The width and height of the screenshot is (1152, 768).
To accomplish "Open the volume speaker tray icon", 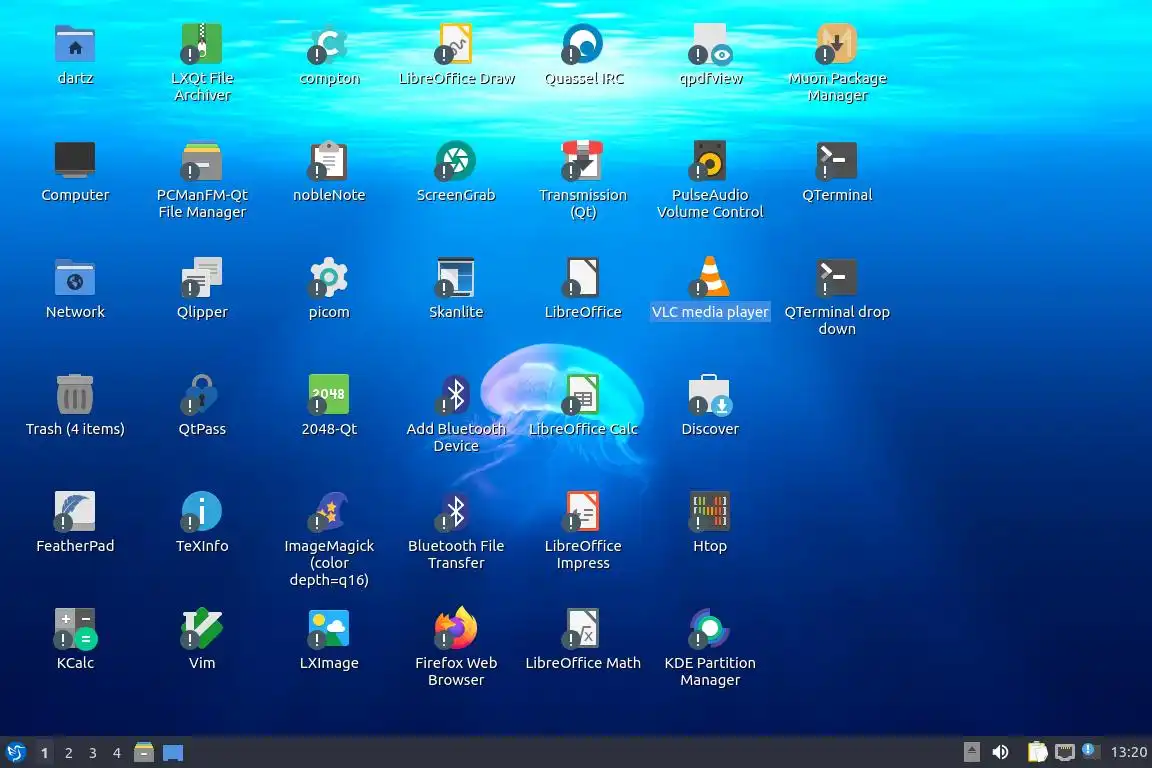I will click(1000, 752).
